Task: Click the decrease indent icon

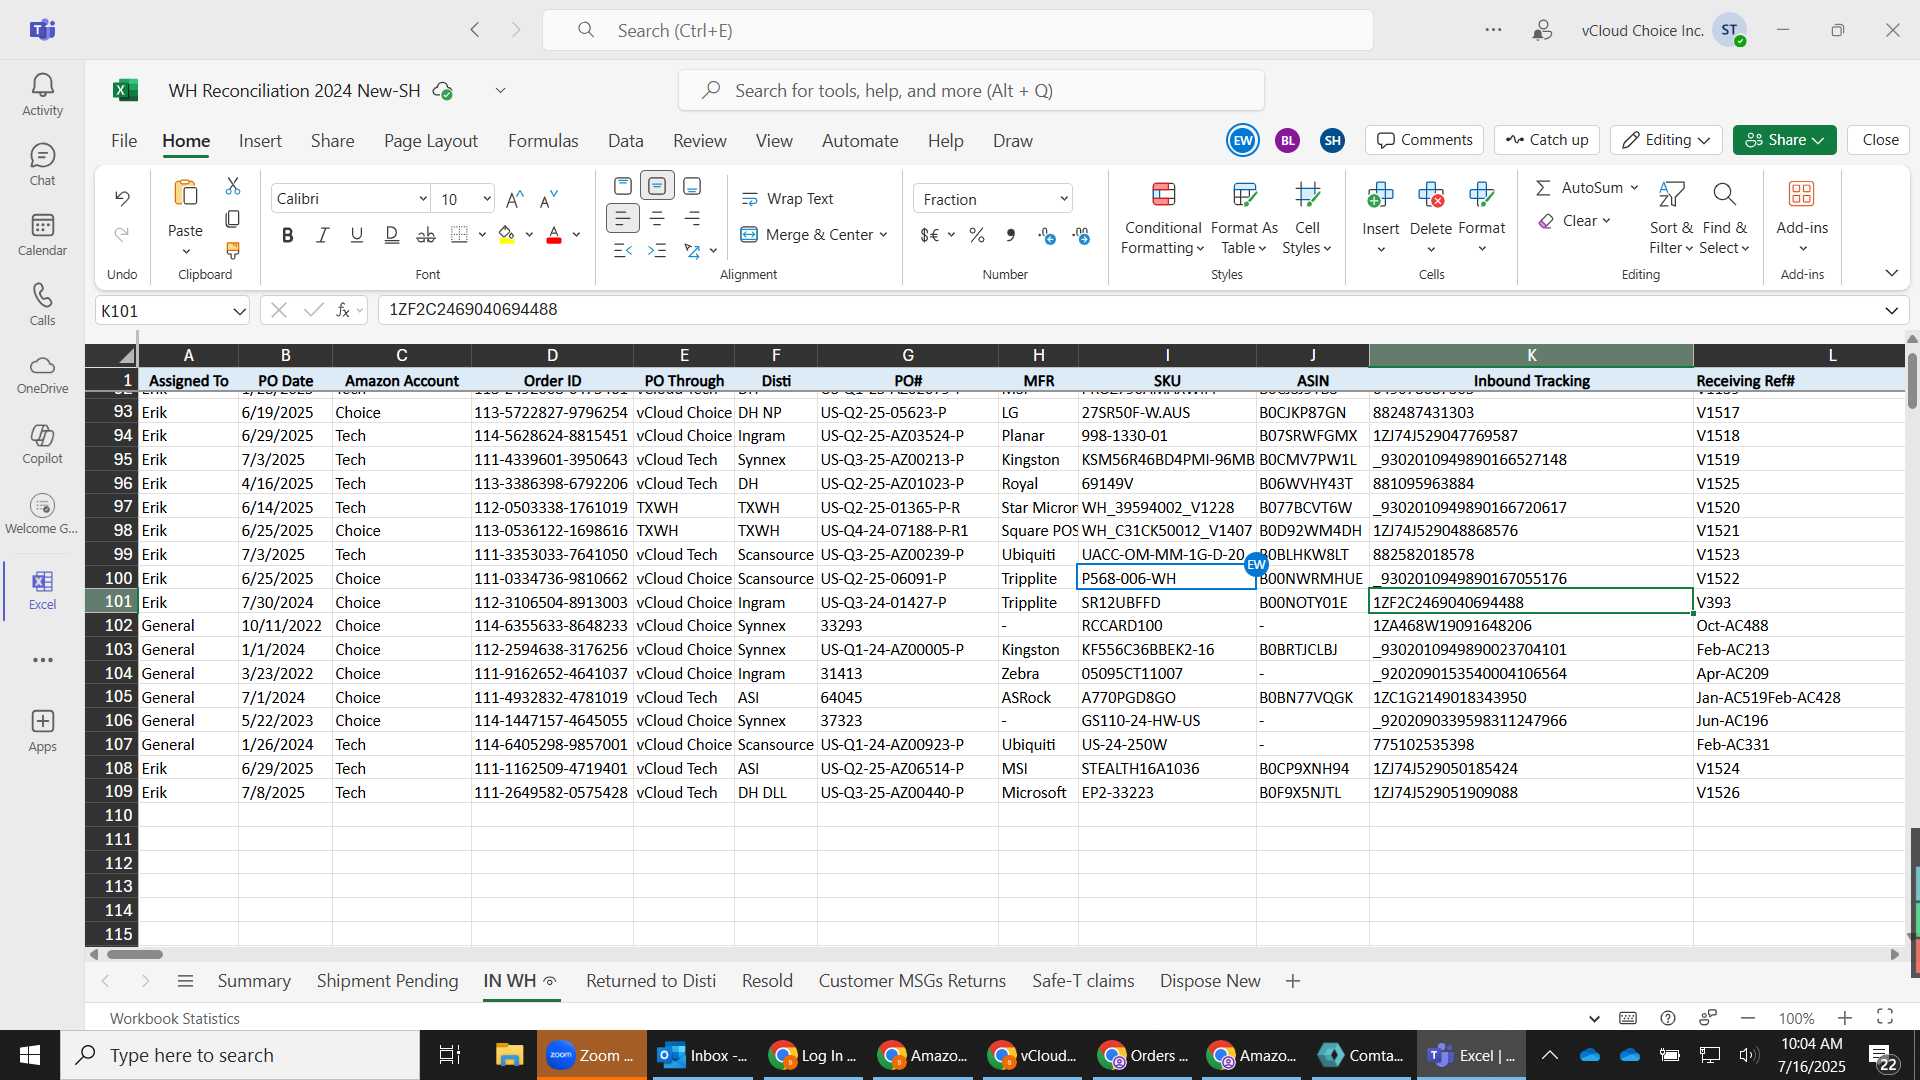Action: point(622,250)
